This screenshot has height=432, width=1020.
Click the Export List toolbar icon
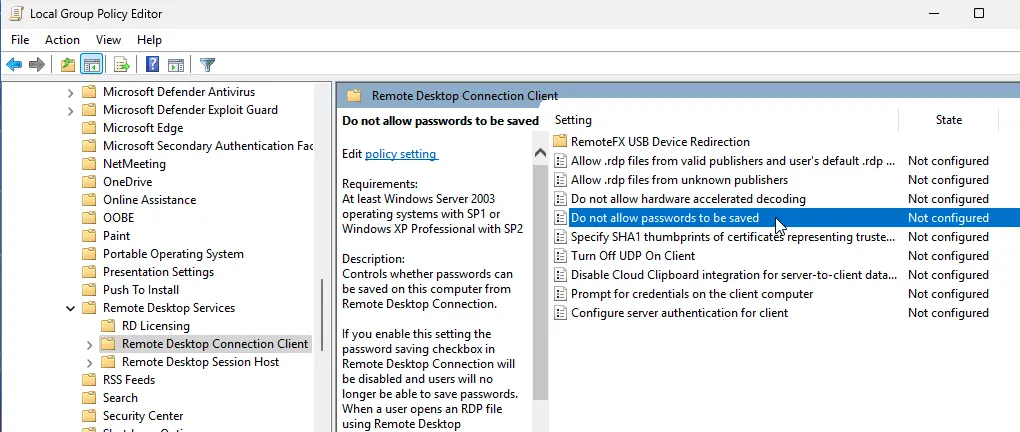122,65
